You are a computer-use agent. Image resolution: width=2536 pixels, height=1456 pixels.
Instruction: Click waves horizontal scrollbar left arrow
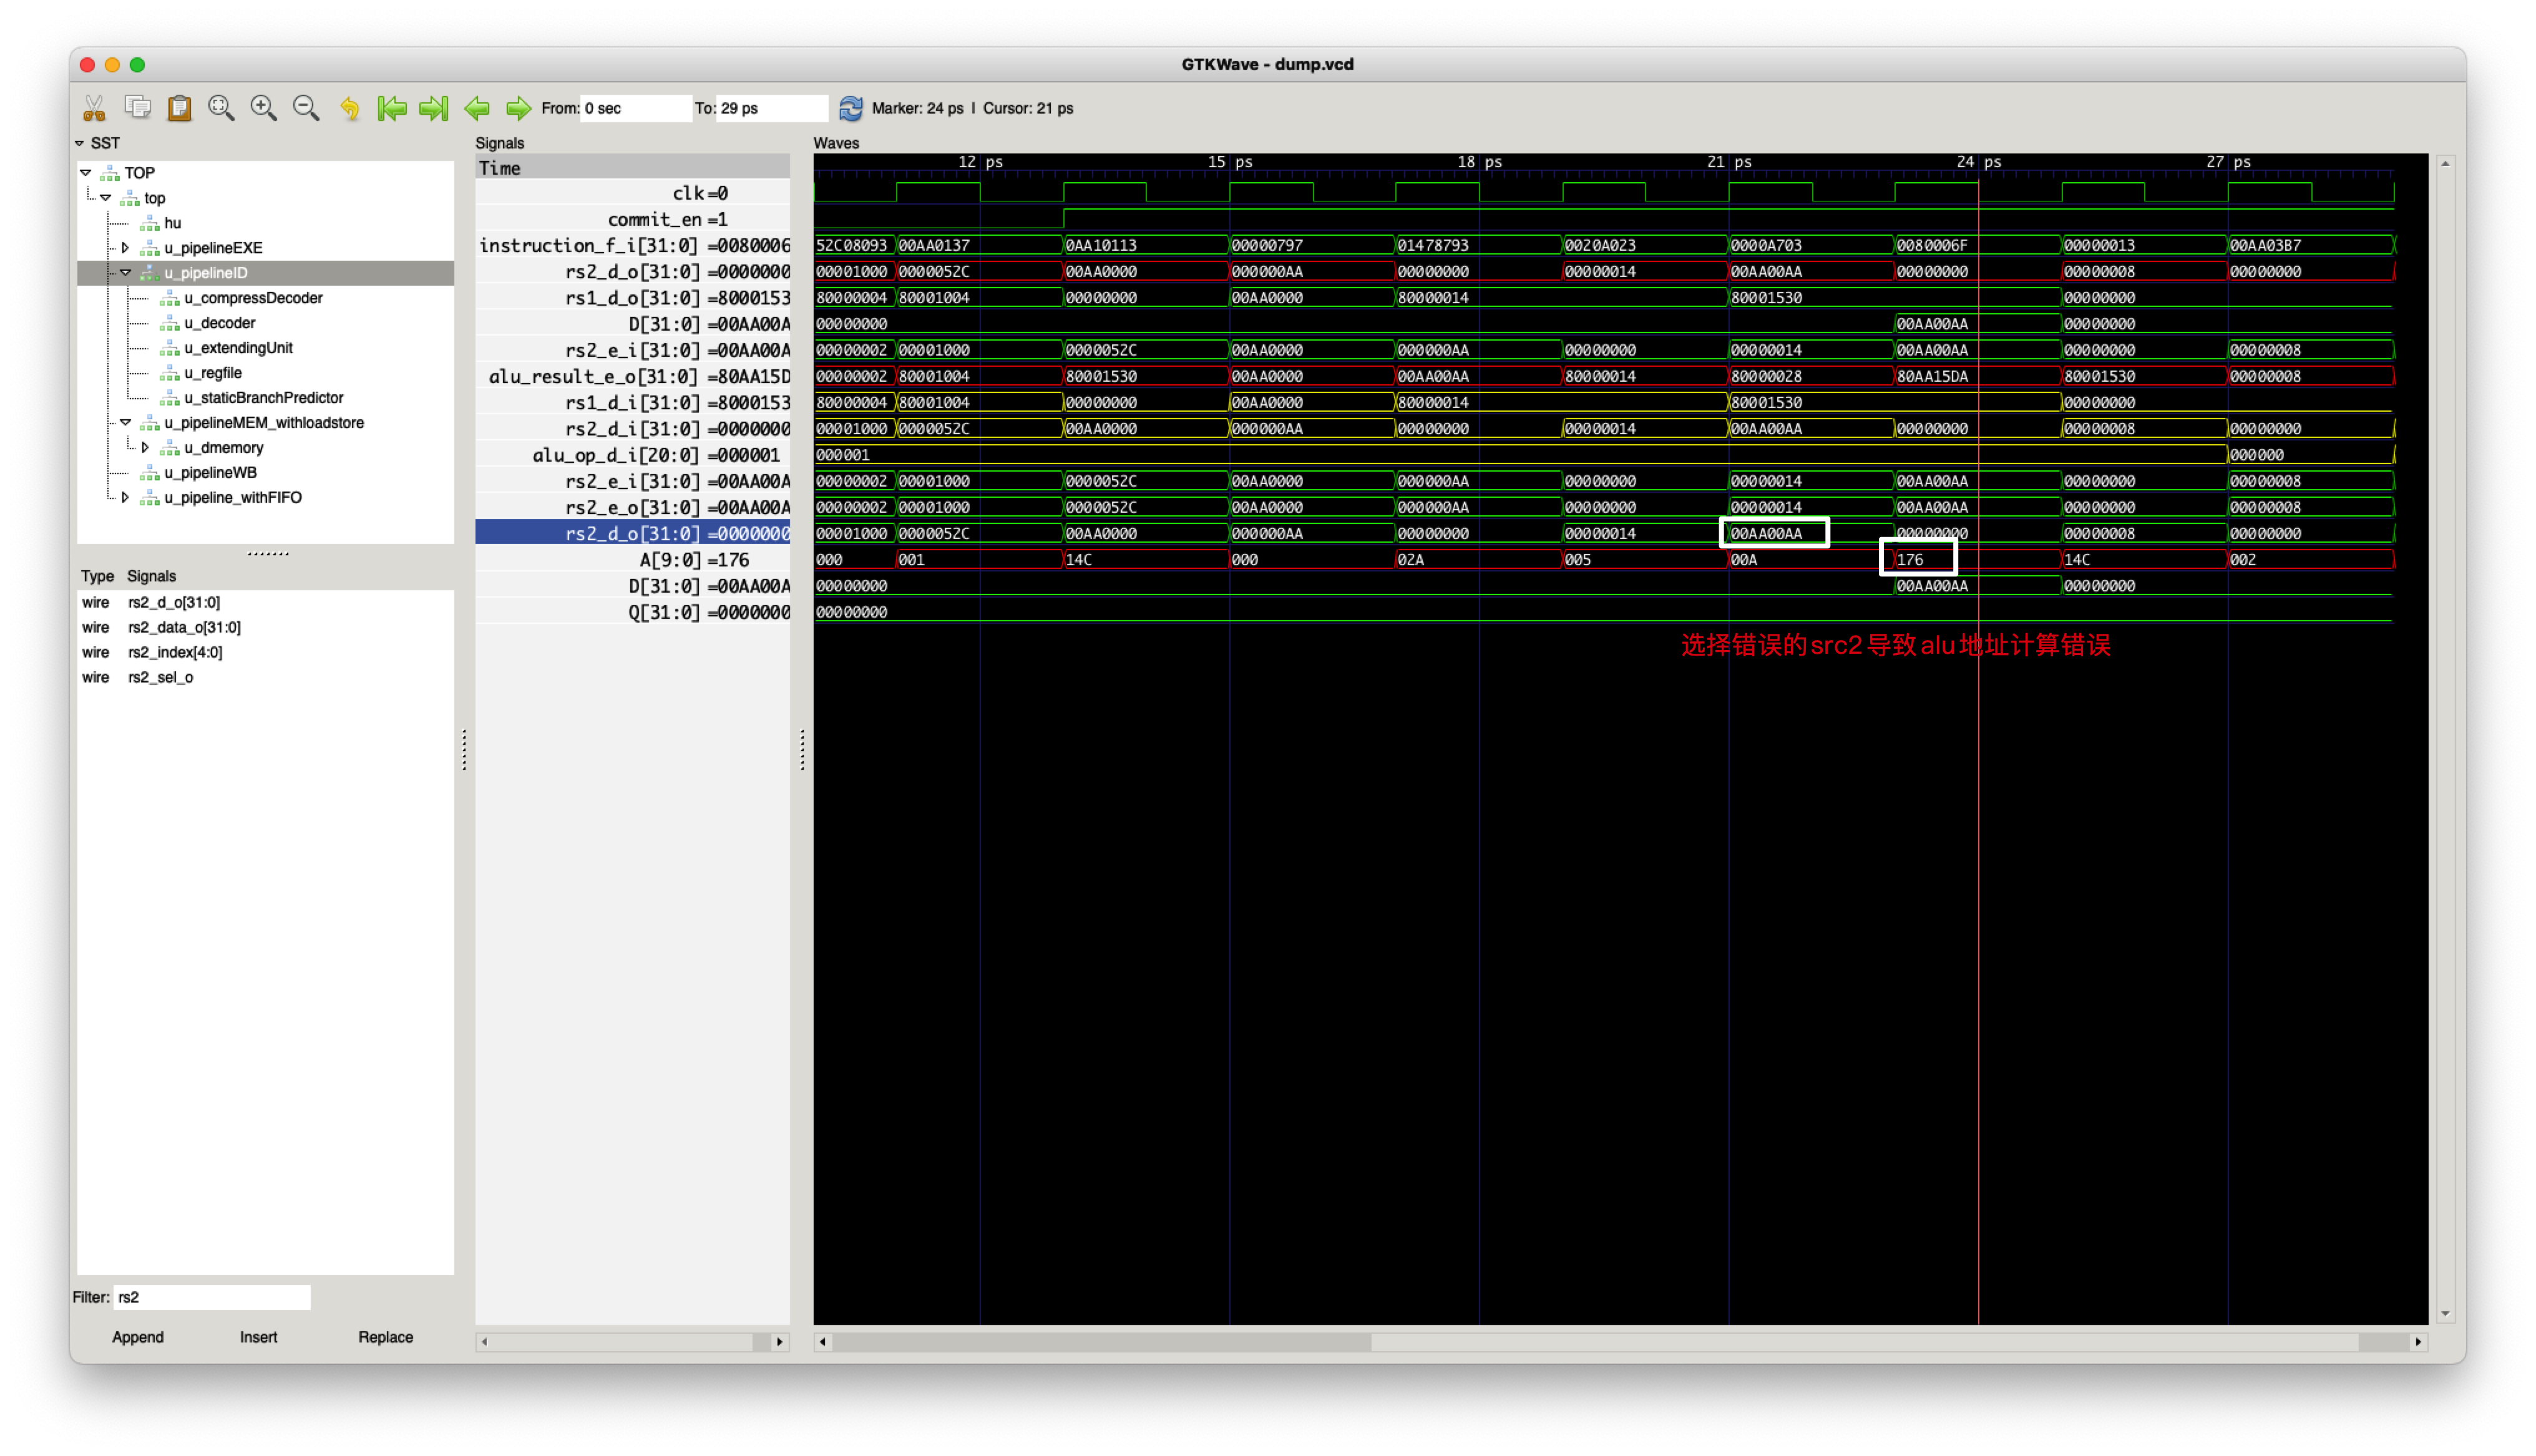(822, 1342)
